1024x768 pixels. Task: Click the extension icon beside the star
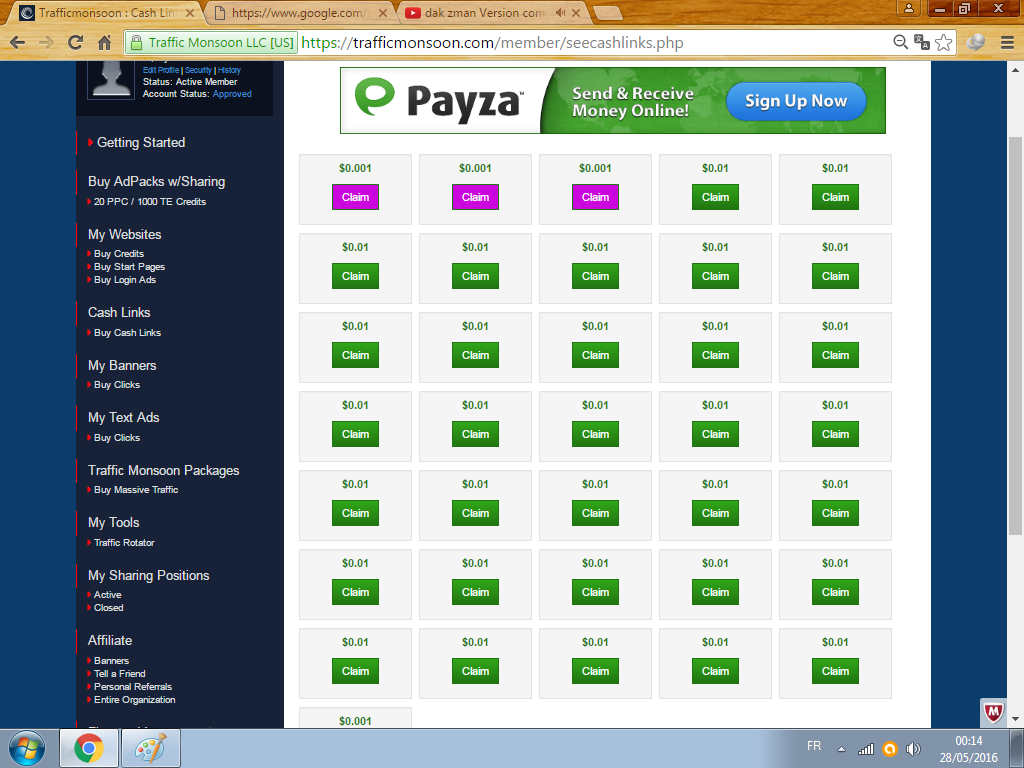pyautogui.click(x=976, y=42)
